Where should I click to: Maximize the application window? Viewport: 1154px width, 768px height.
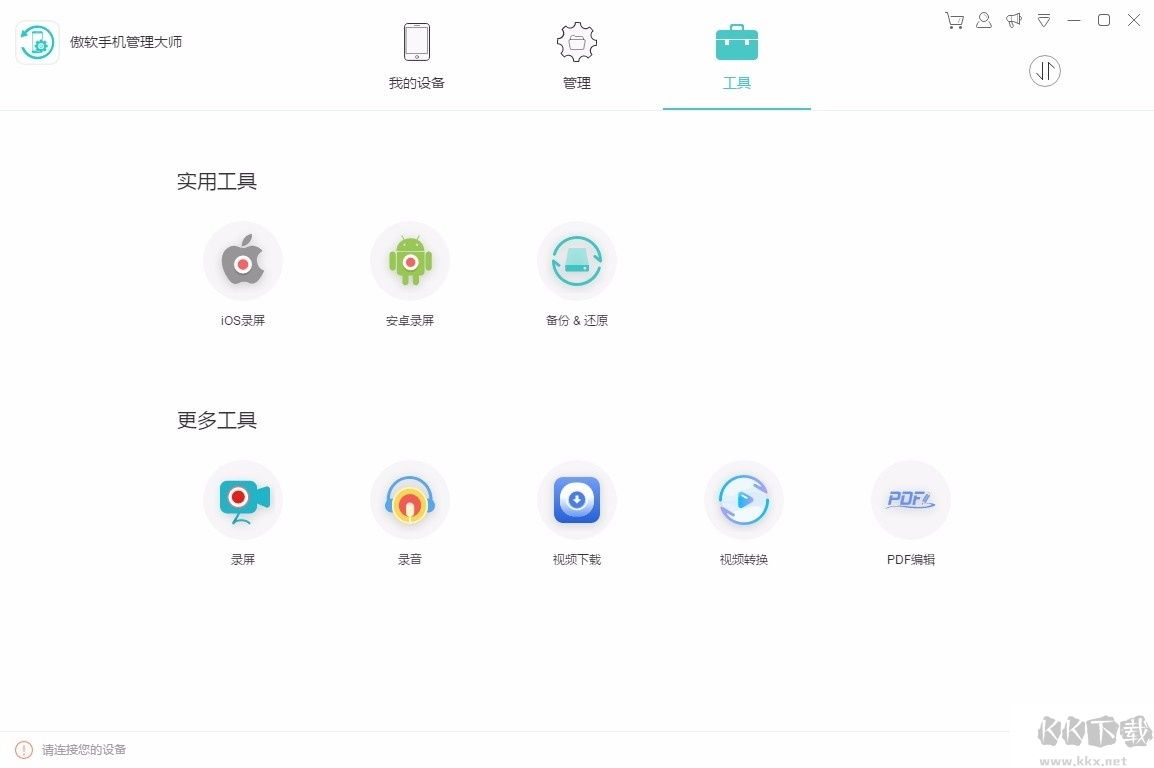click(1104, 21)
